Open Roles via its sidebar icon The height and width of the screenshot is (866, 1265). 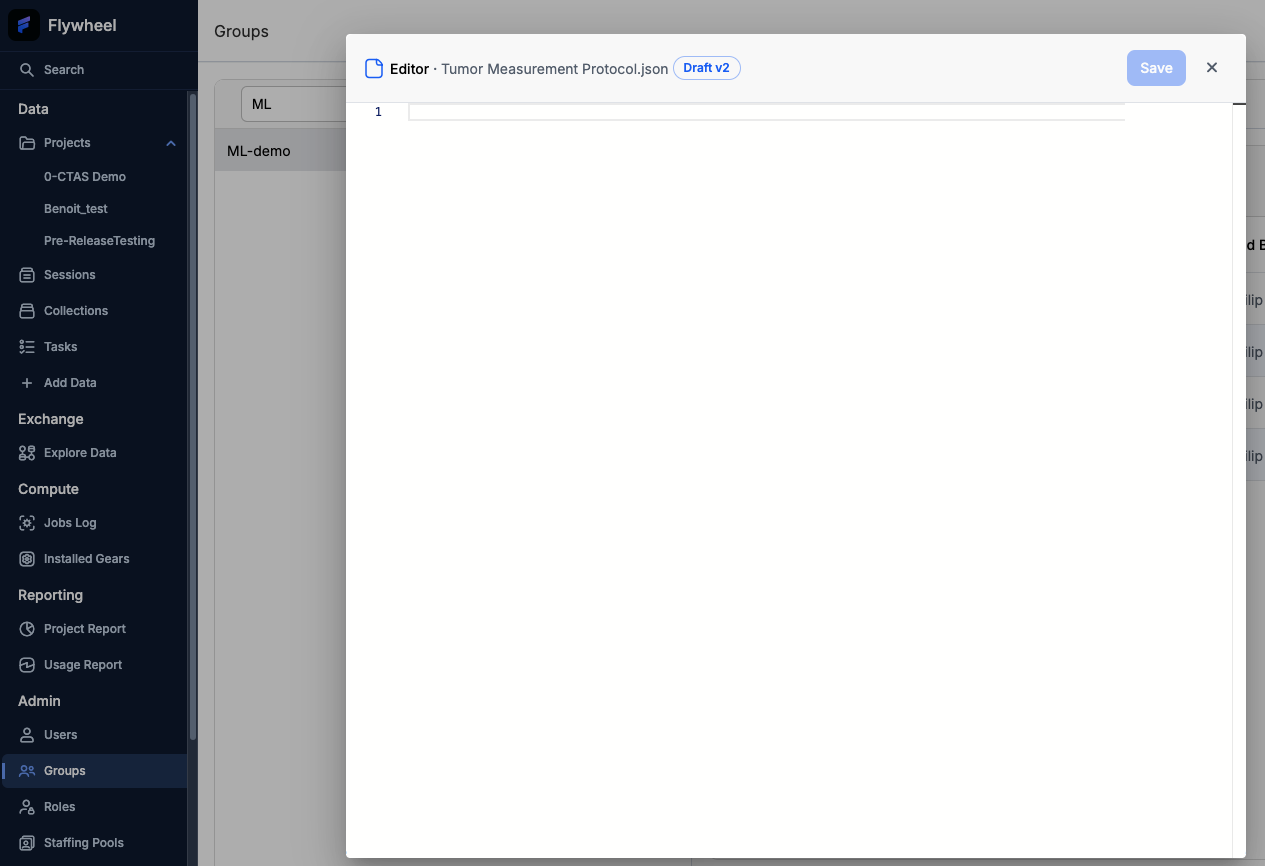[26, 806]
